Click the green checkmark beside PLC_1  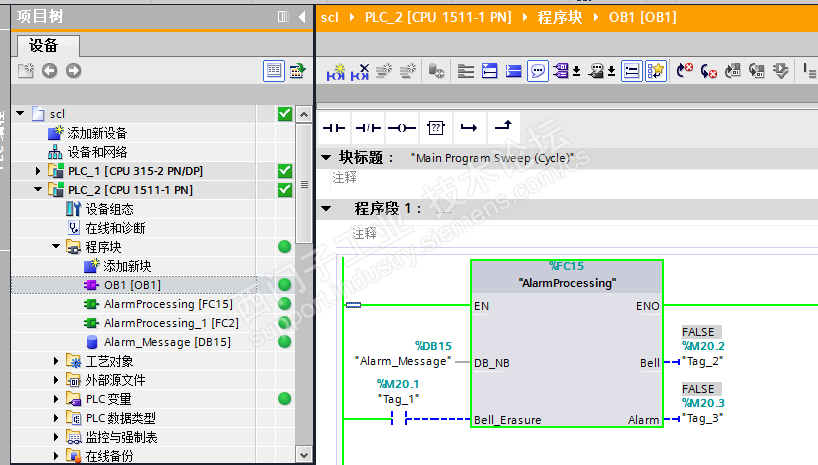285,171
